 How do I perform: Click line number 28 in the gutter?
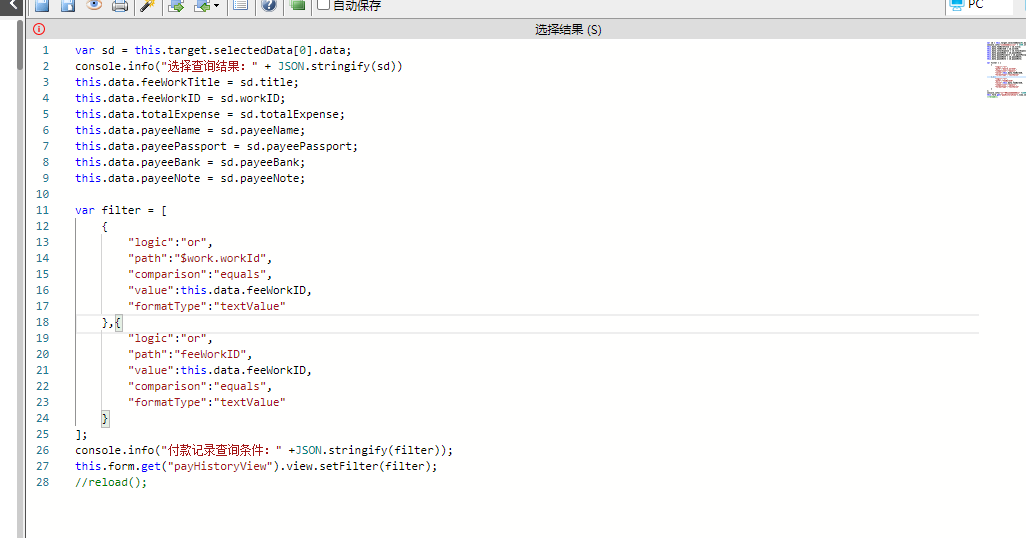[43, 482]
